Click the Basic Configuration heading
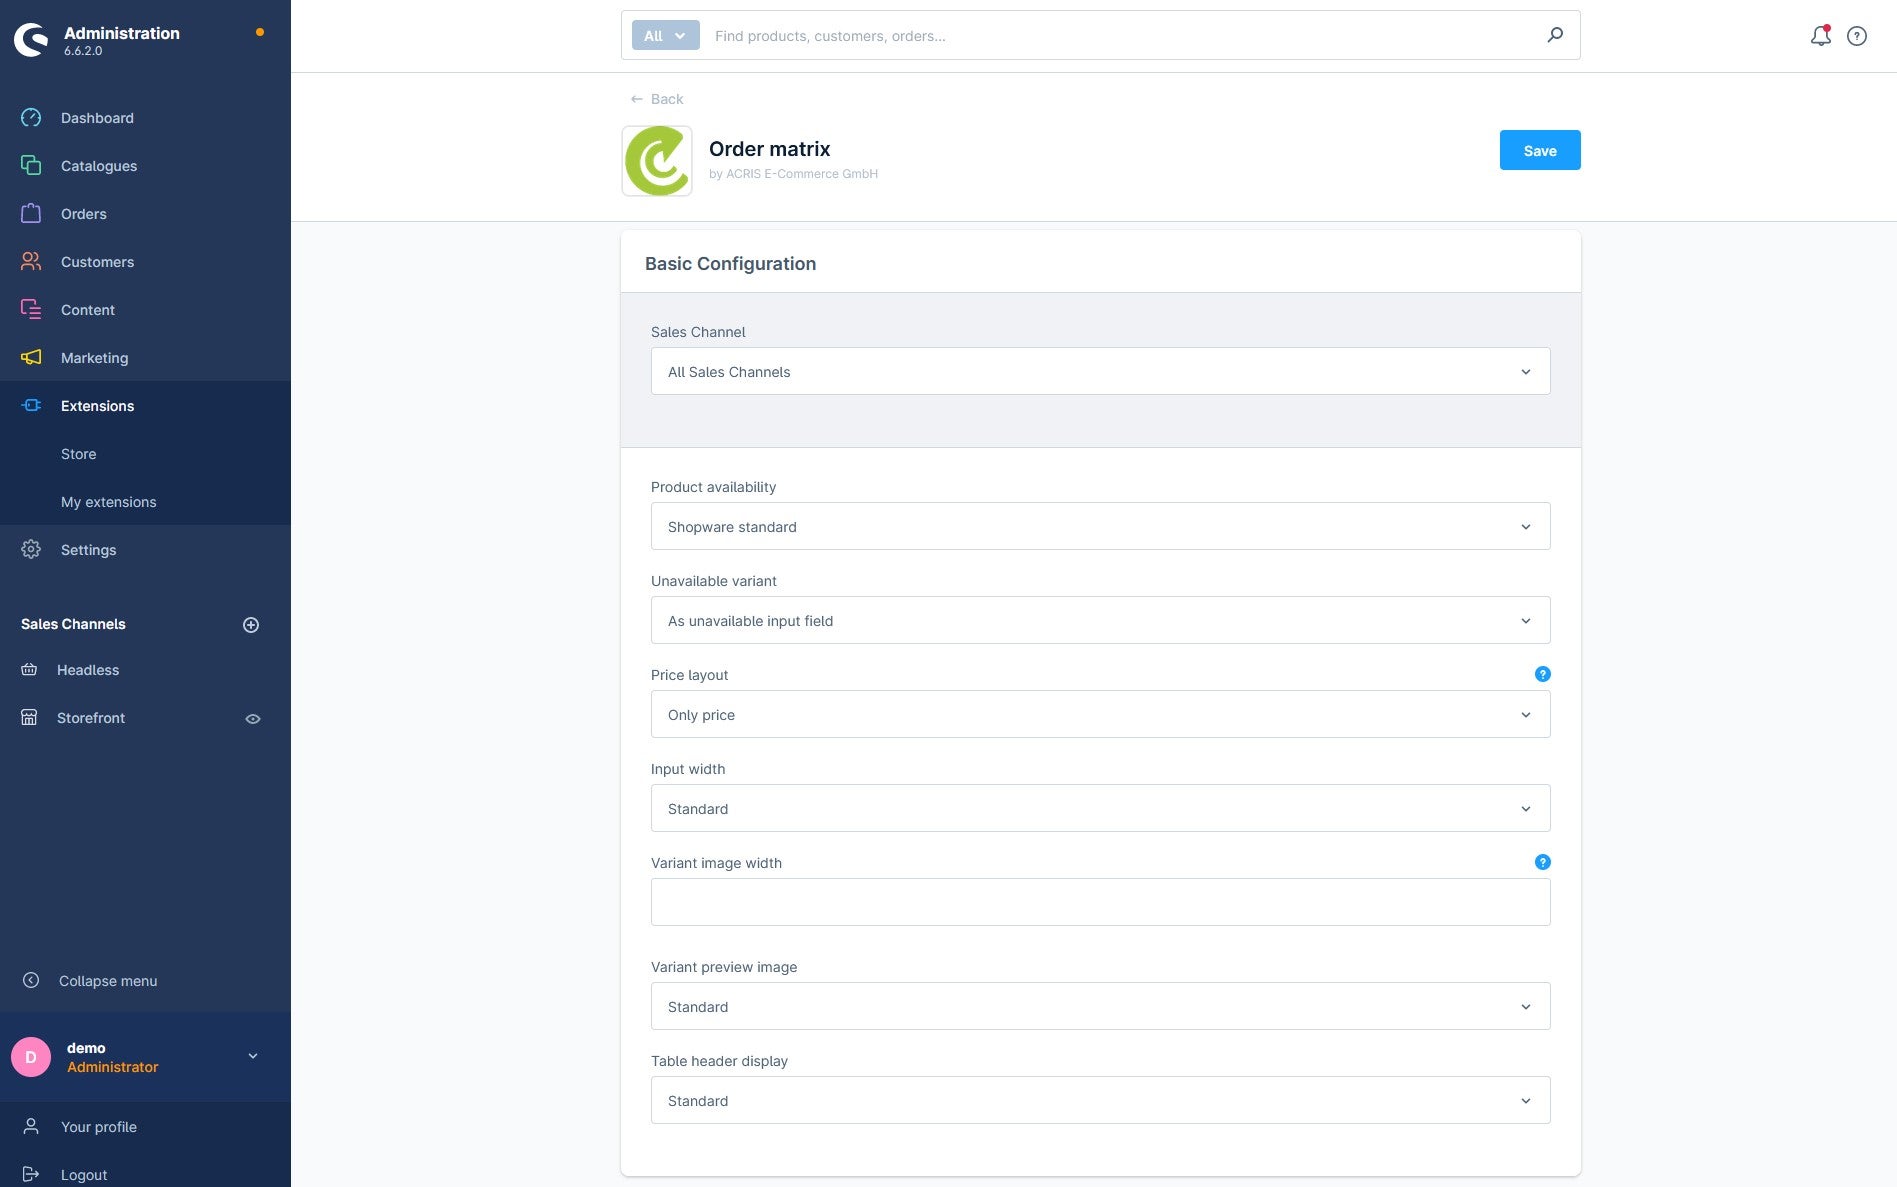Viewport: 1897px width, 1187px height. click(730, 264)
